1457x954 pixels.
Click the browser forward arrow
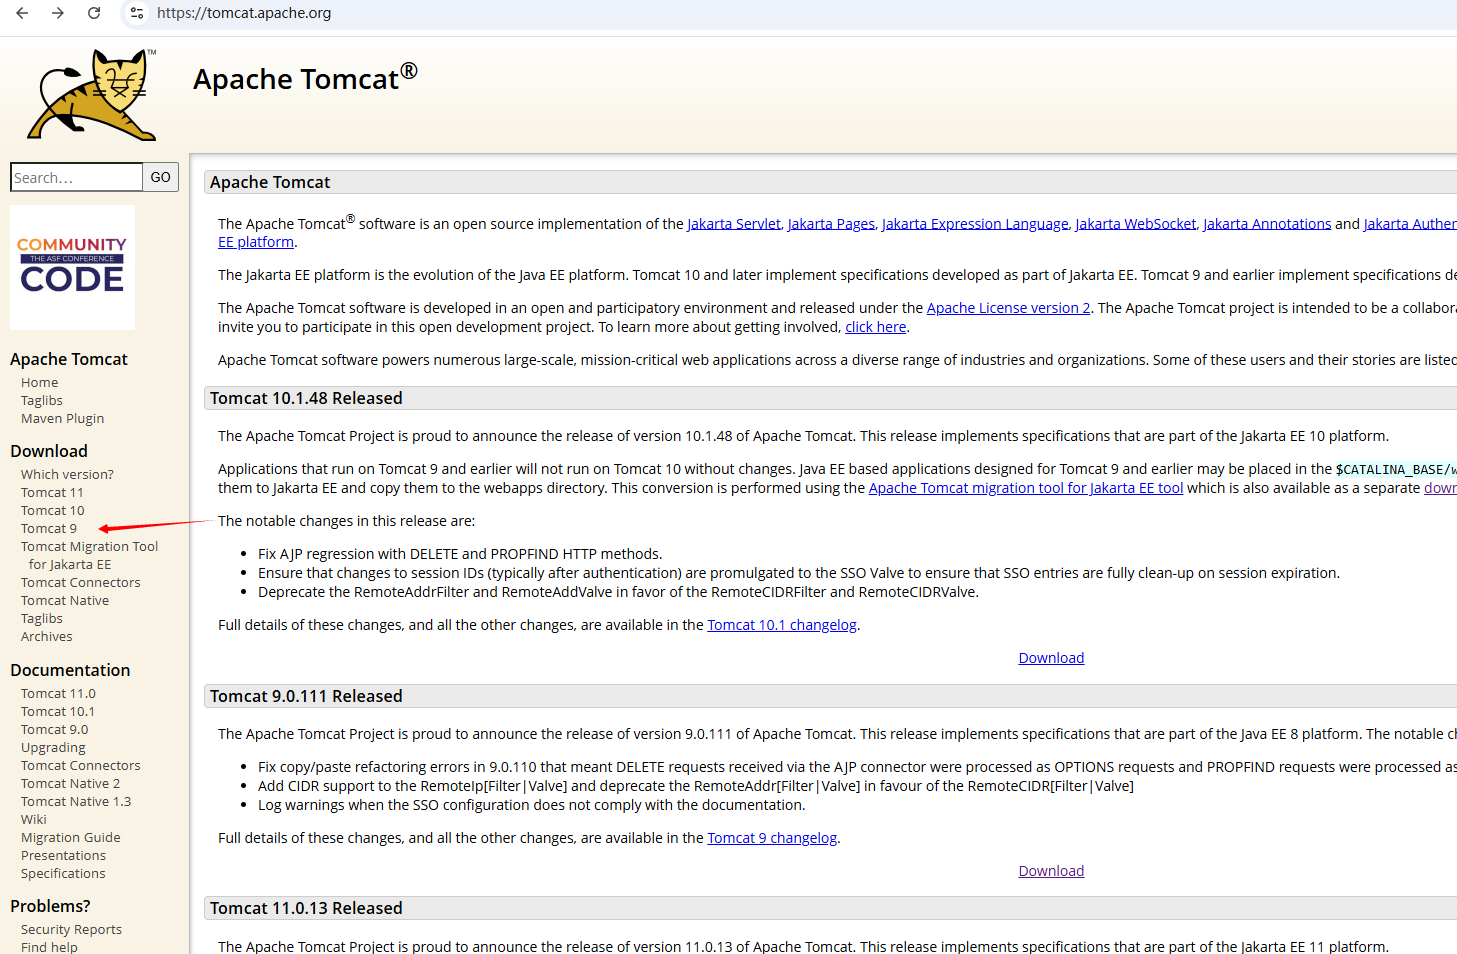click(58, 13)
